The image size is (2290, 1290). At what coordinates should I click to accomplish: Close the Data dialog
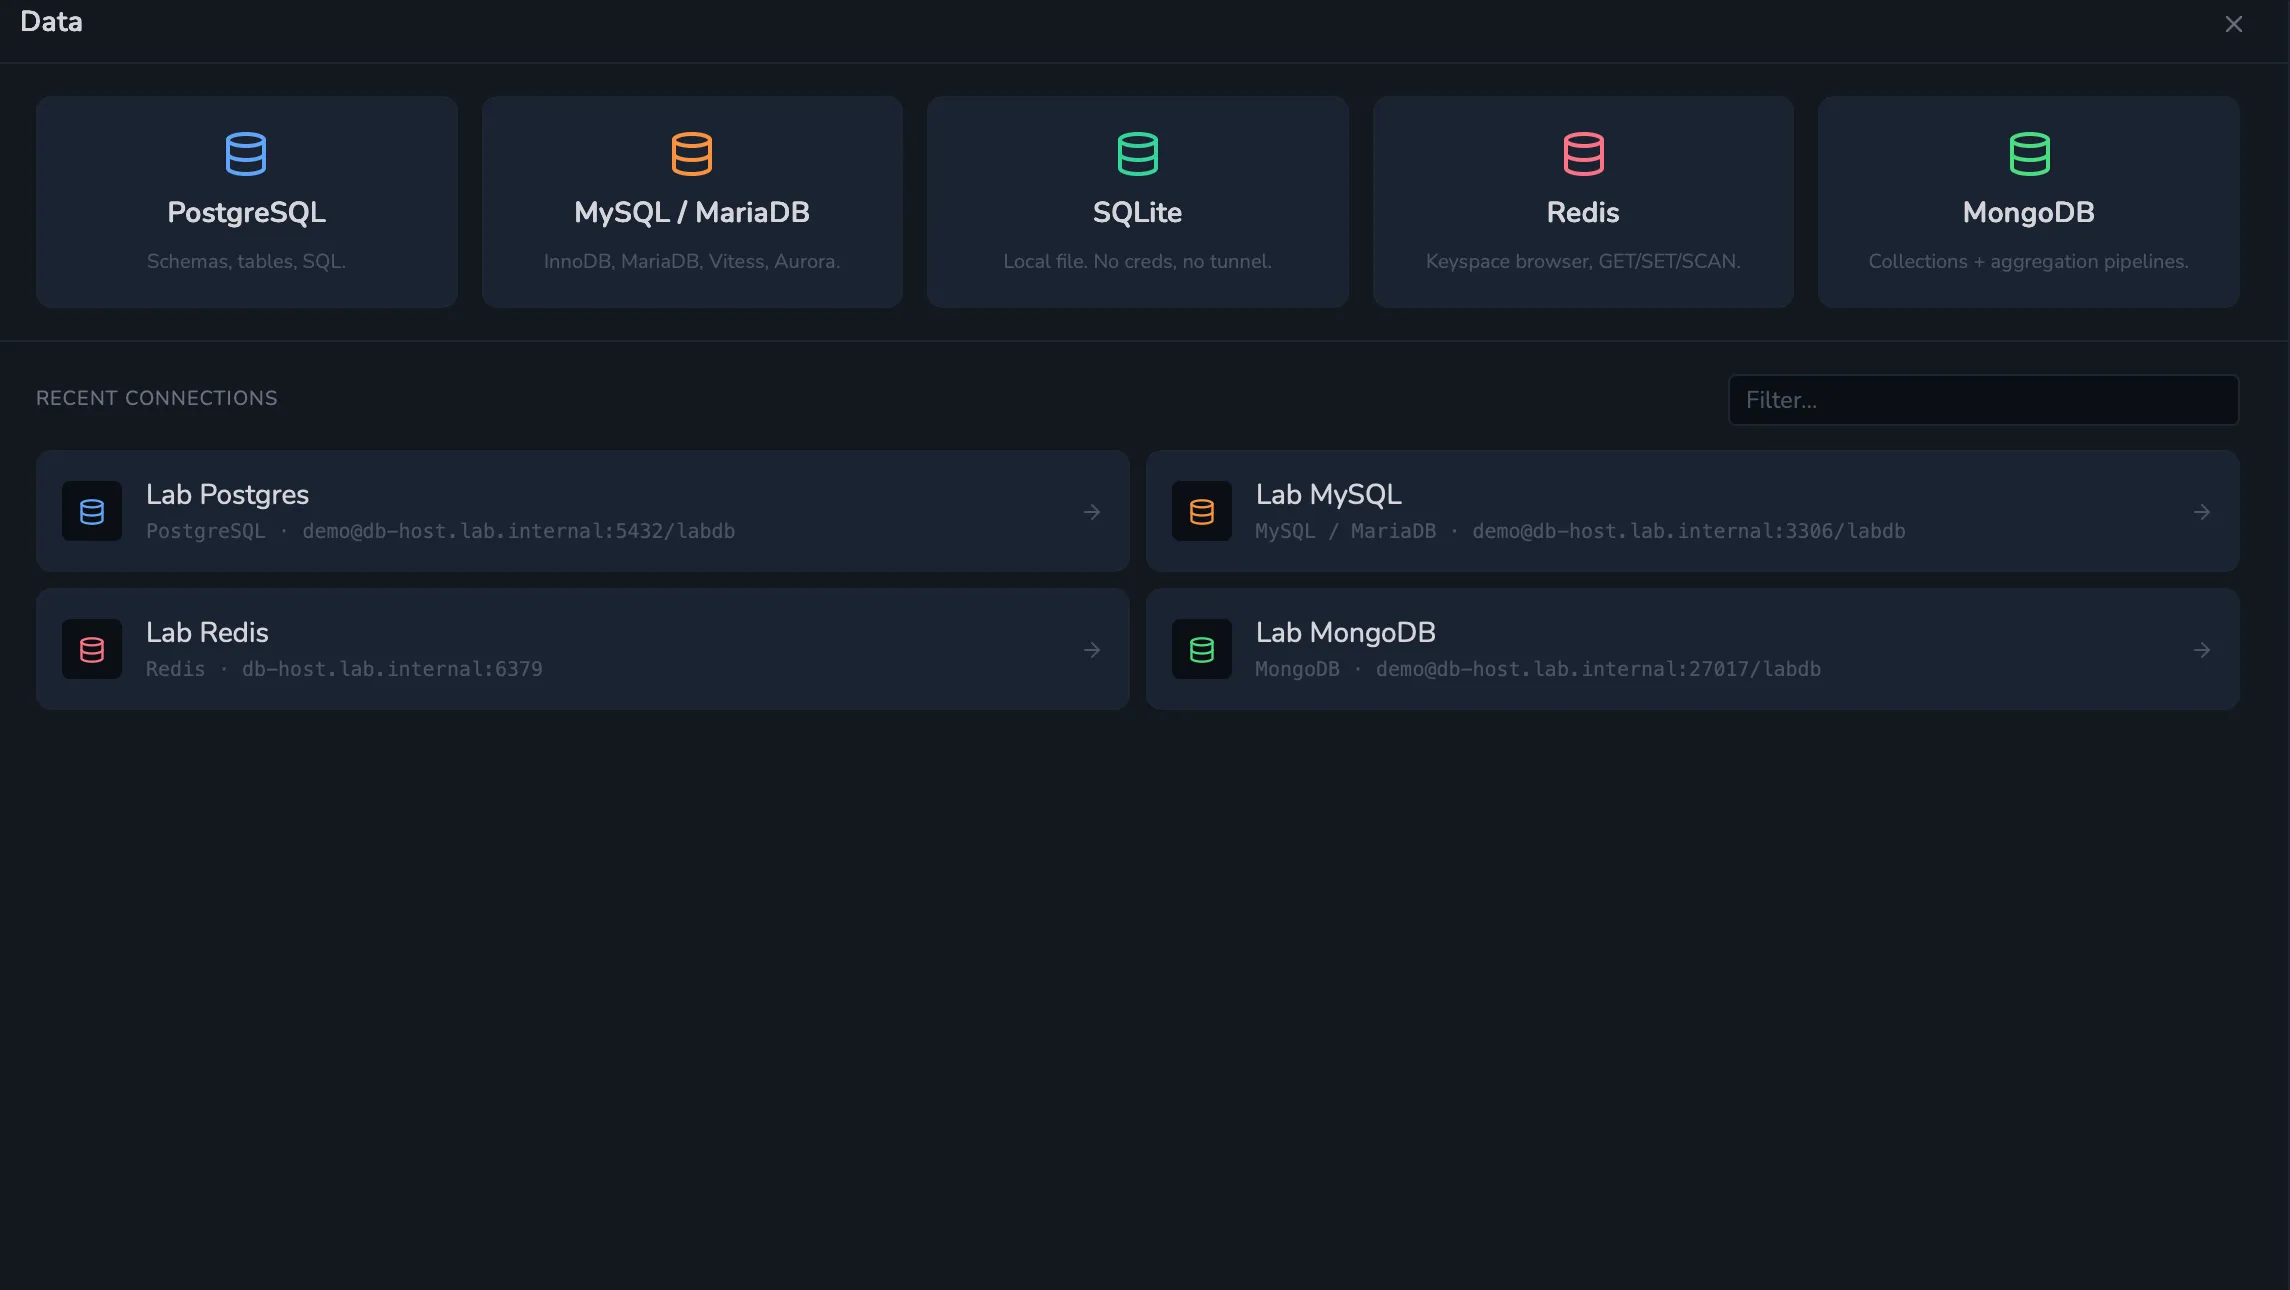(x=2234, y=24)
